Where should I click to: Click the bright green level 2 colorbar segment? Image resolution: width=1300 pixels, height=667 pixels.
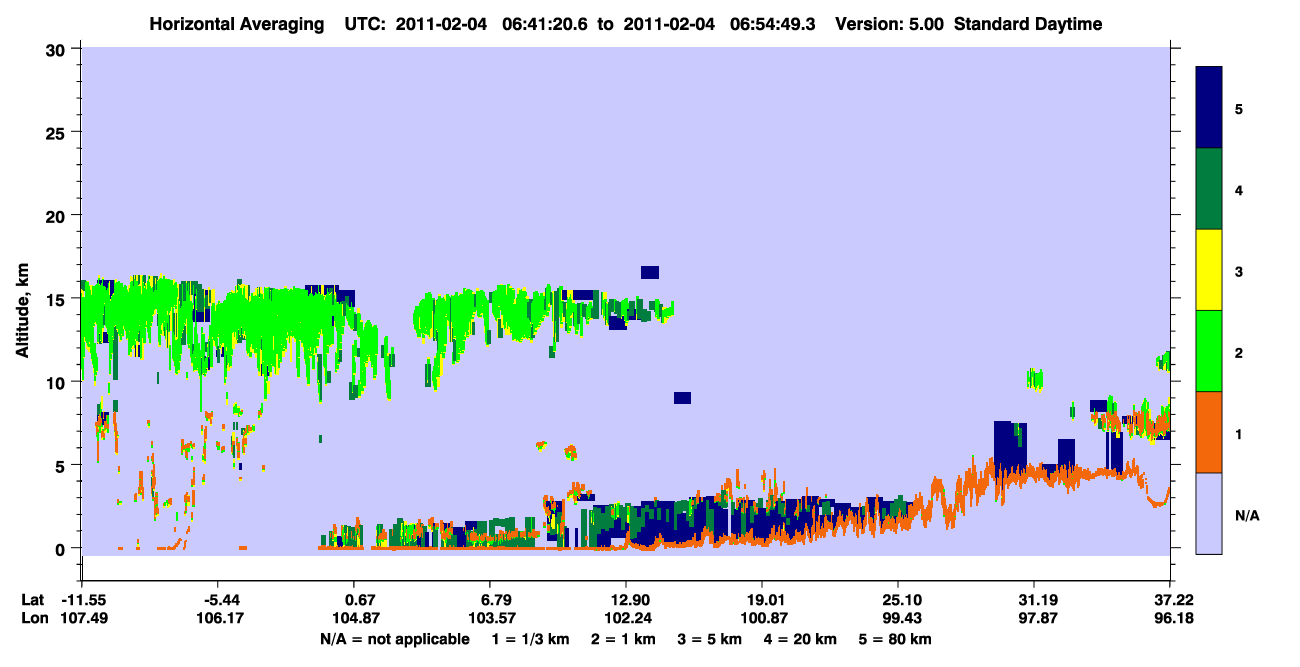pos(1209,351)
